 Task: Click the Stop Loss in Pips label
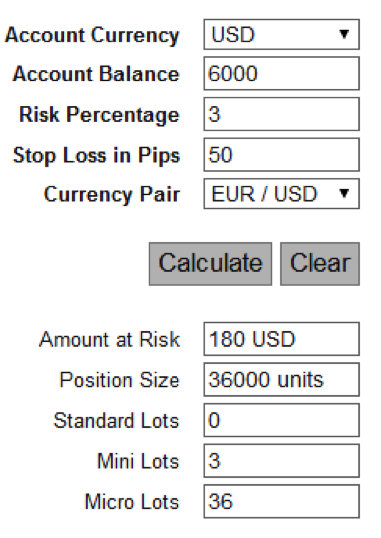click(x=96, y=155)
